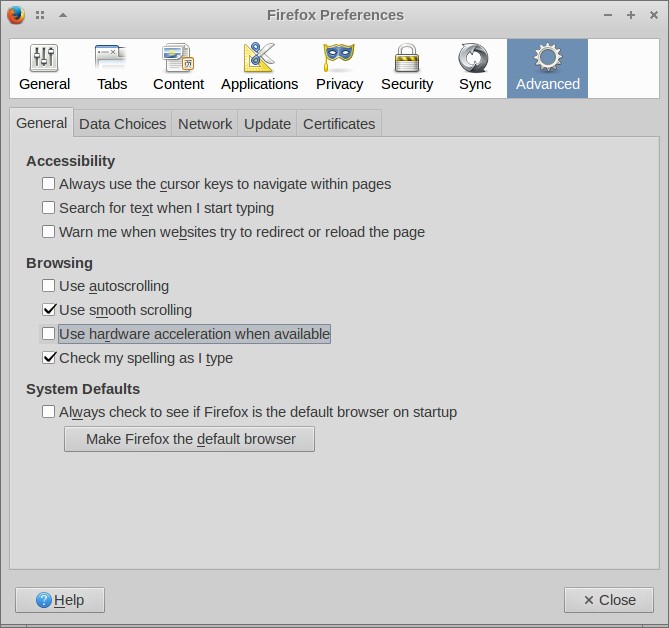
Task: Enable hardware acceleration when available
Action: [49, 334]
